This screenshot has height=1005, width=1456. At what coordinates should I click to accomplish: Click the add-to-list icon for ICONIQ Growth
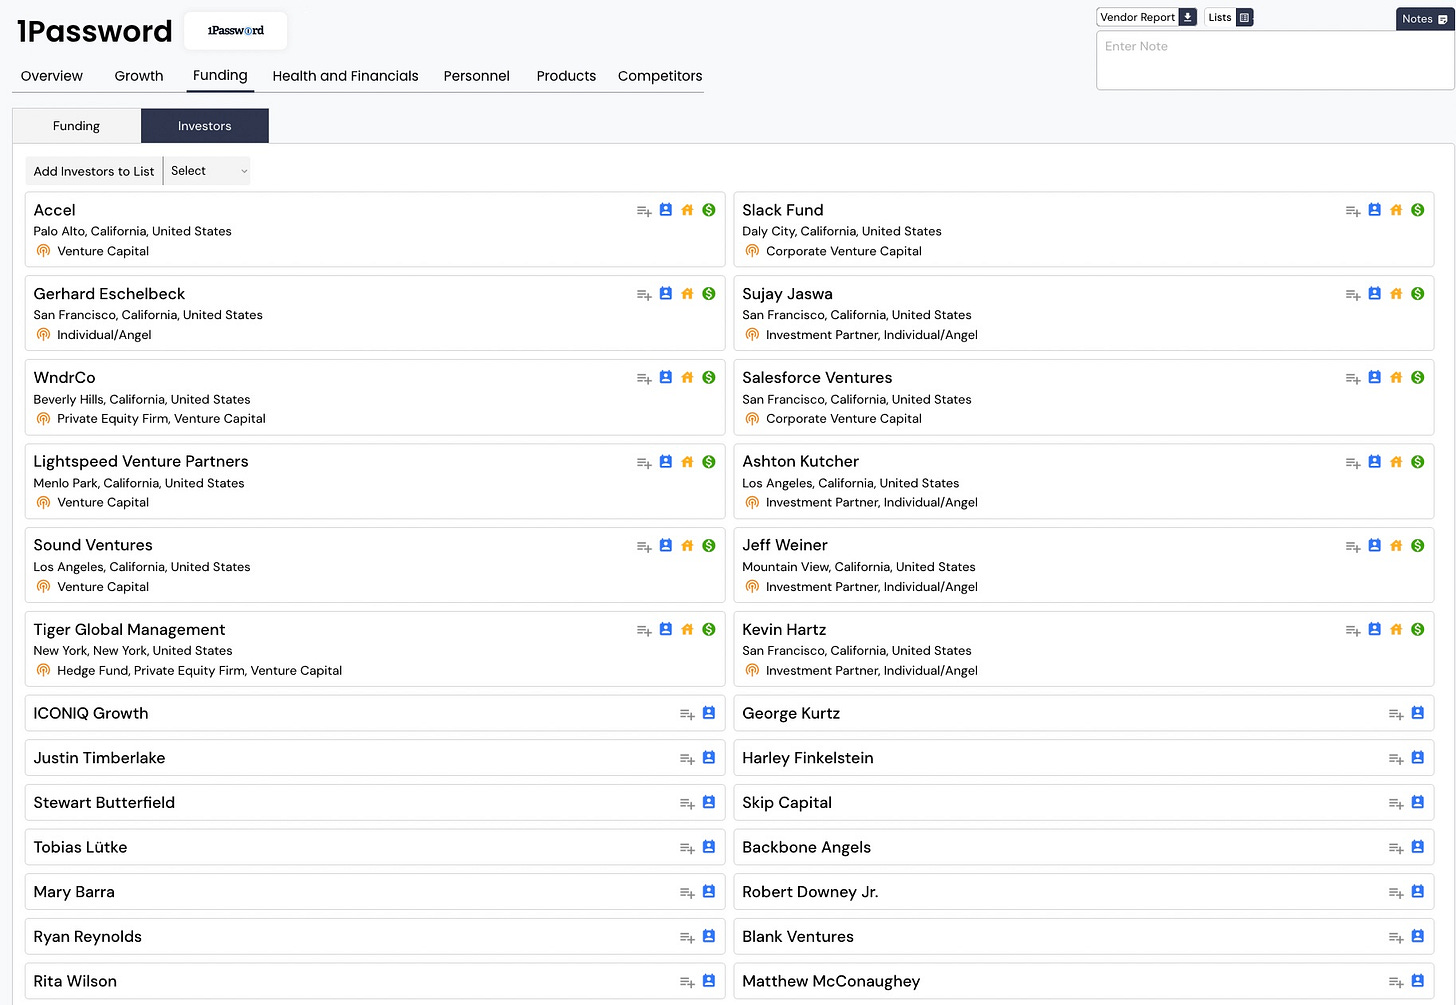(x=687, y=715)
